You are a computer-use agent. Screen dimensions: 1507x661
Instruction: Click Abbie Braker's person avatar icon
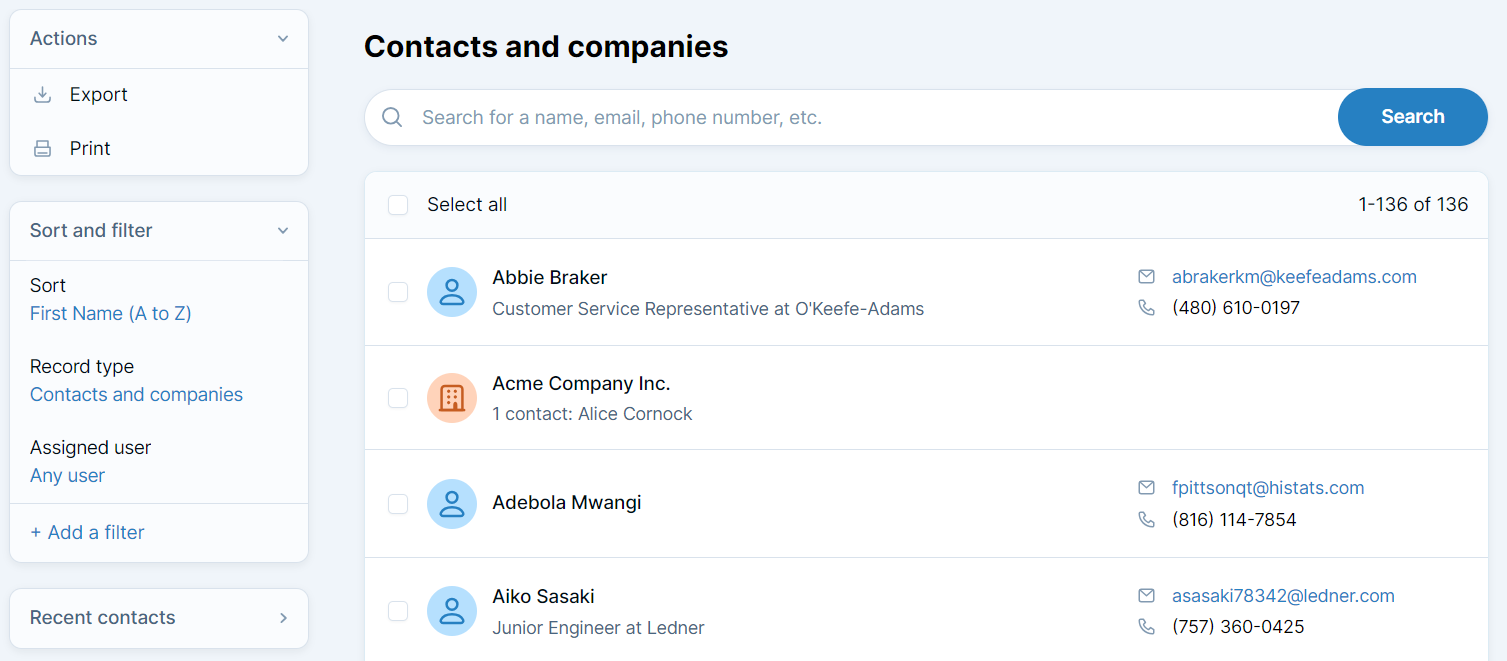click(x=452, y=292)
